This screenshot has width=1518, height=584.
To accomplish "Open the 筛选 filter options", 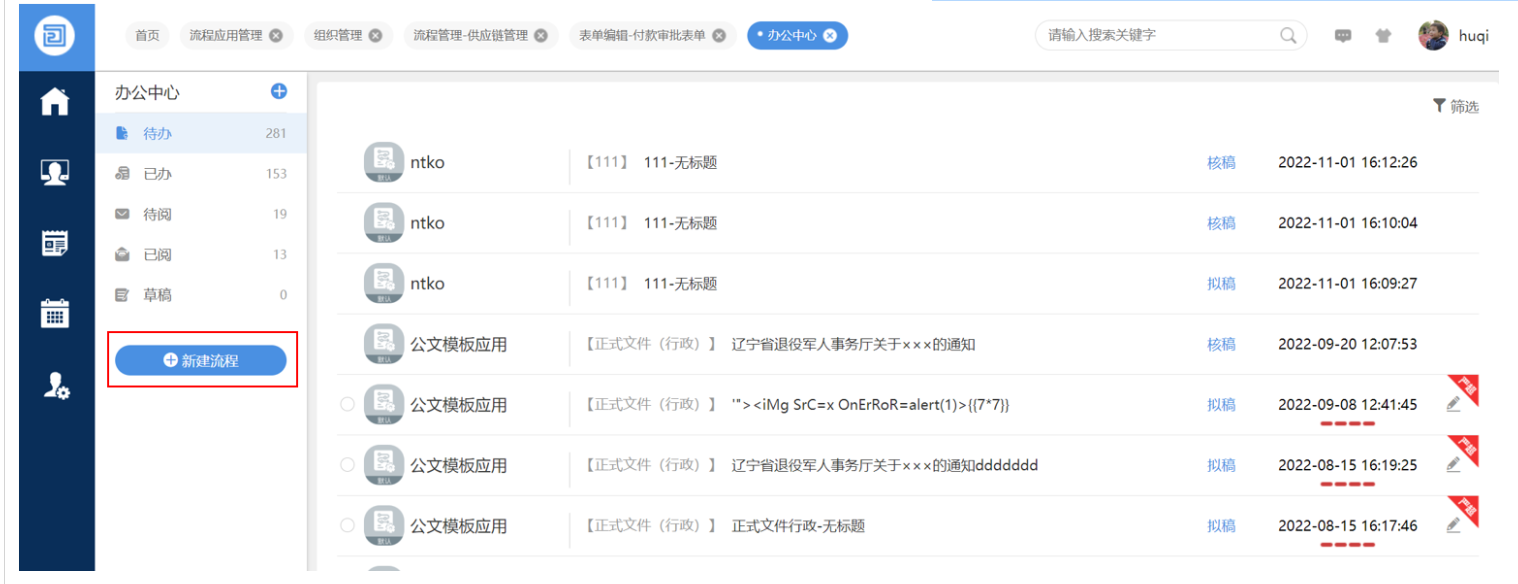I will 1455,106.
